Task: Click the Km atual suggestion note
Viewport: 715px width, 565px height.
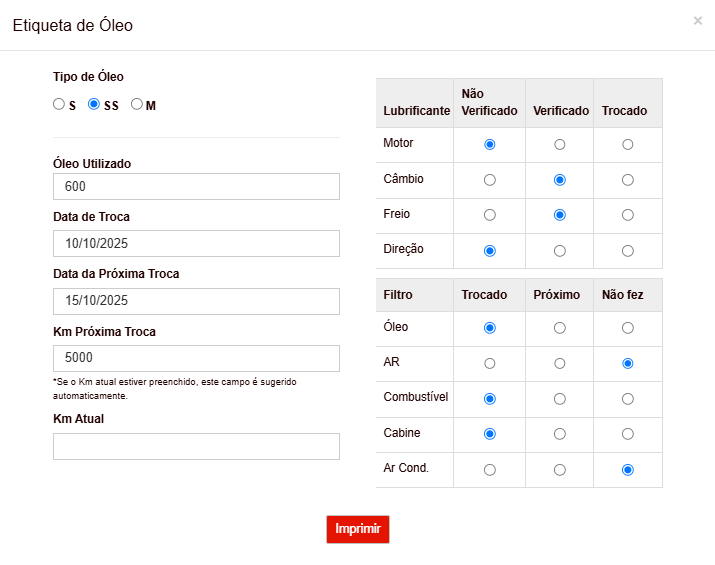Action: click(175, 389)
